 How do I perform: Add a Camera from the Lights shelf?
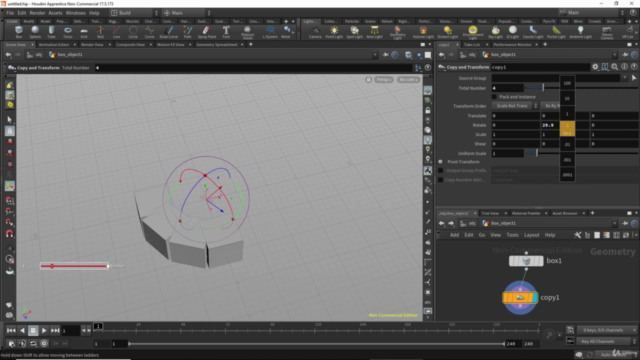pyautogui.click(x=315, y=32)
